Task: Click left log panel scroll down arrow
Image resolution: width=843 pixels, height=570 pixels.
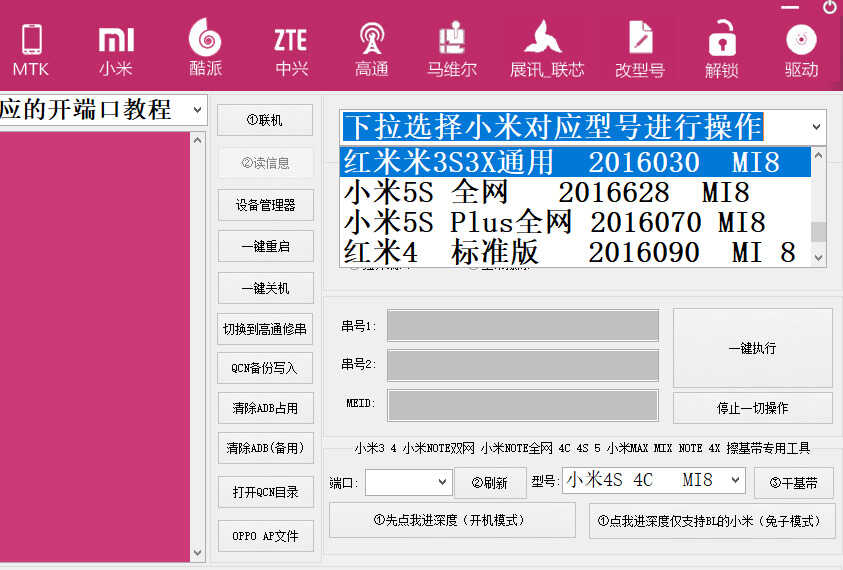Action: pyautogui.click(x=197, y=552)
